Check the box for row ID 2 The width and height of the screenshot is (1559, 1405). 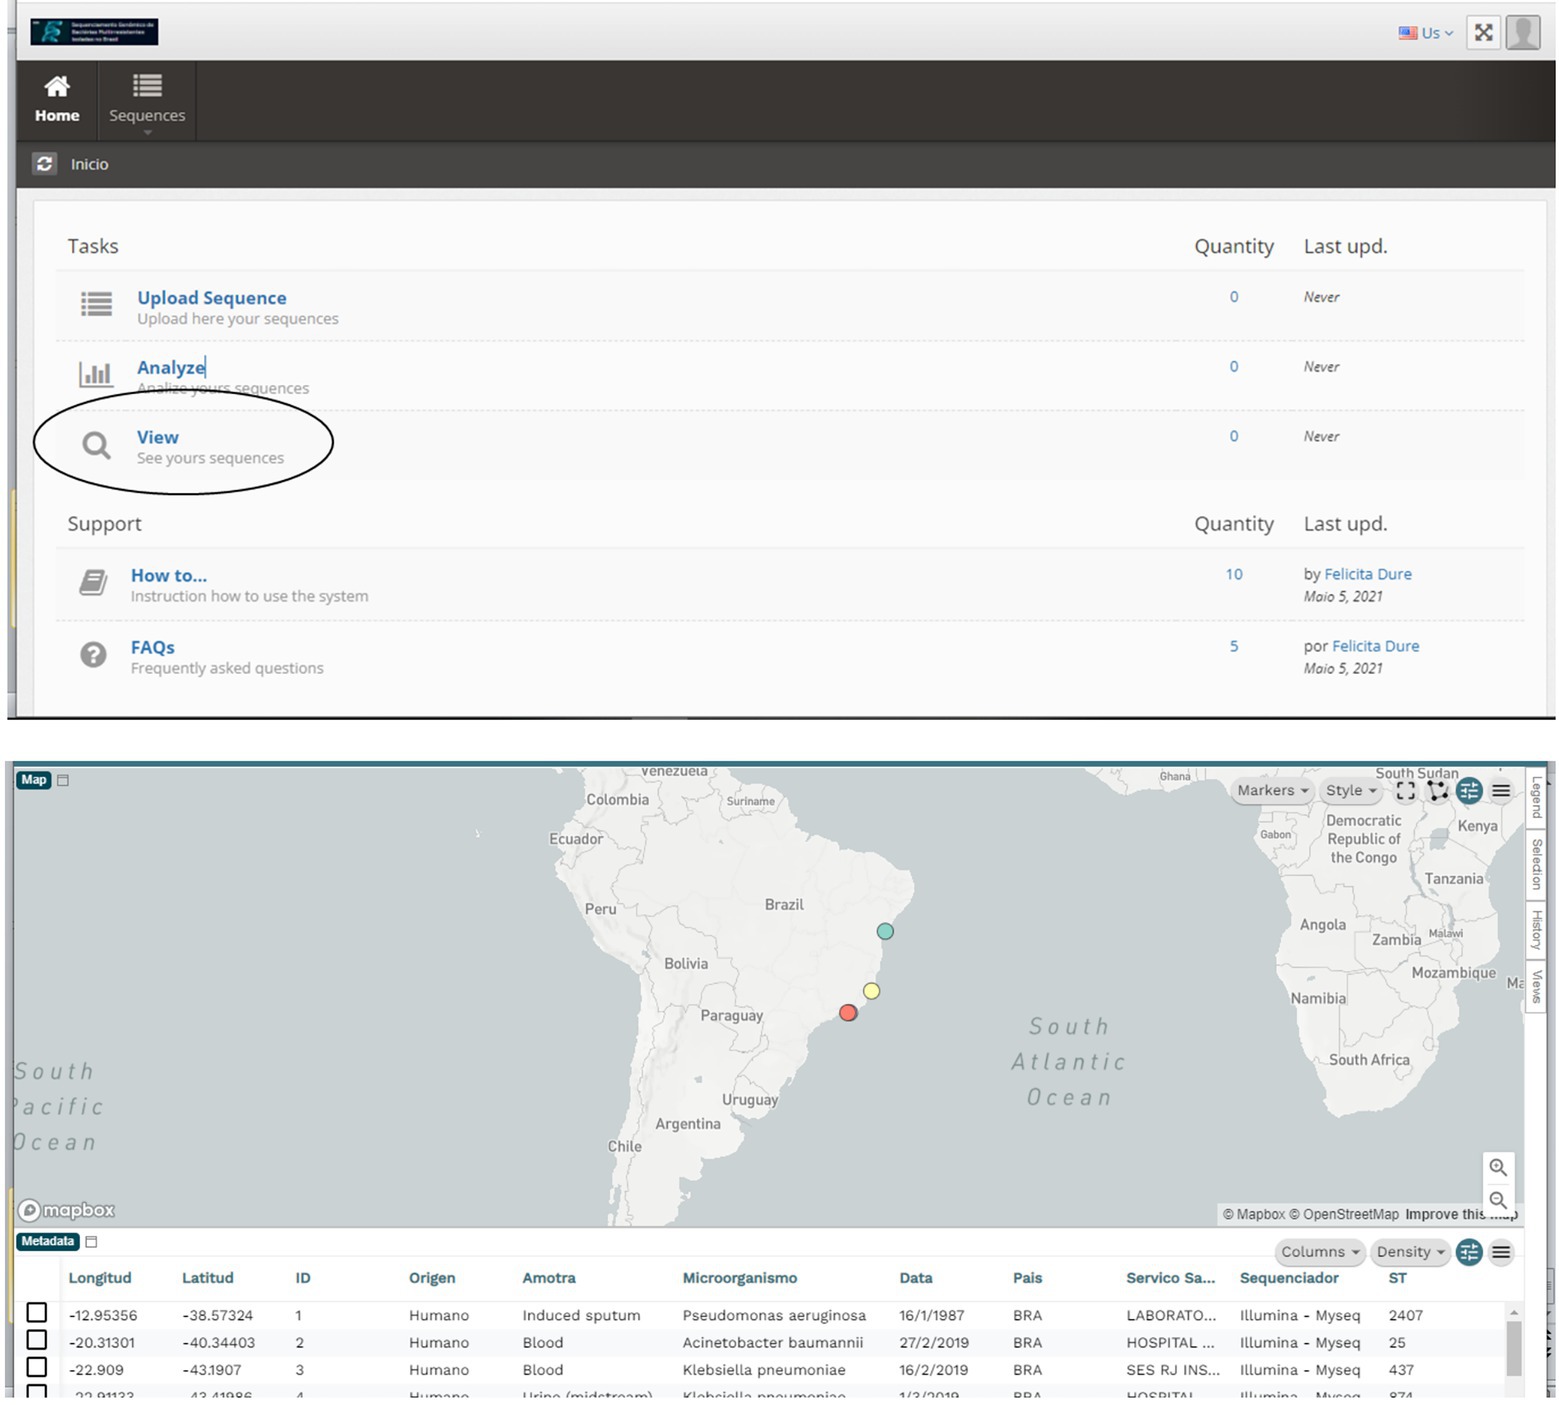pos(37,1339)
